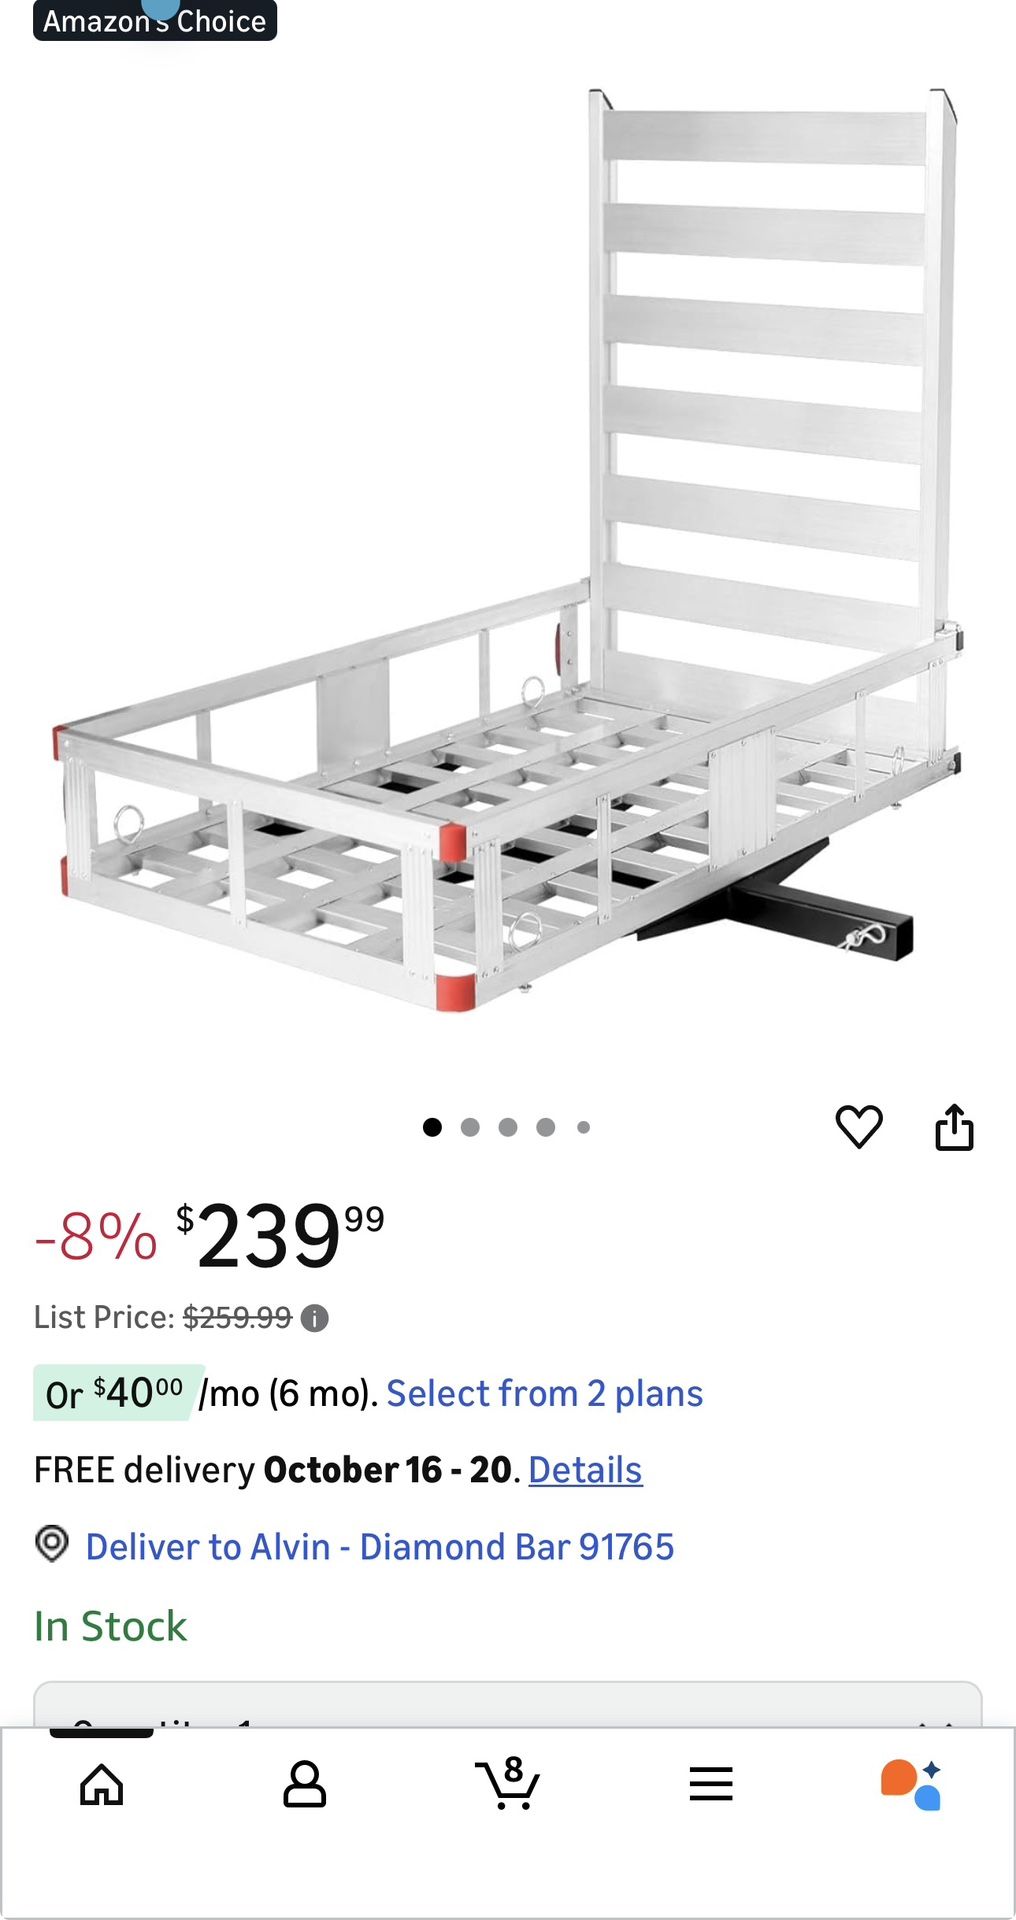Tap the delivery location pin icon
Screen dimensions: 1016x1920
coord(52,1544)
